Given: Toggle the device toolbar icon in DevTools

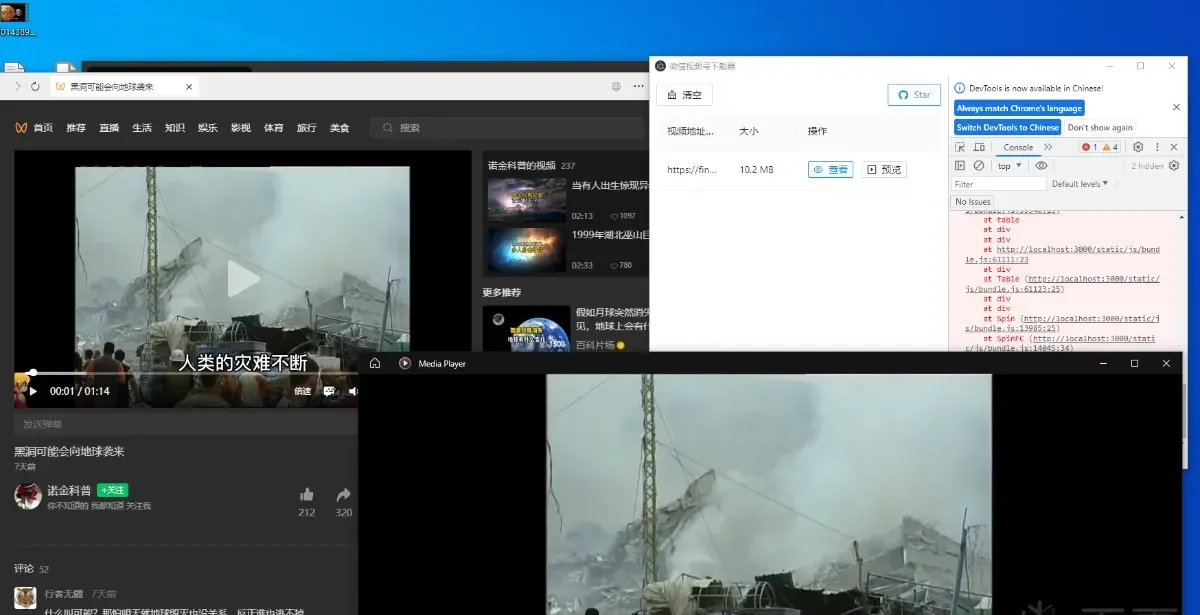Looking at the screenshot, I should (978, 147).
